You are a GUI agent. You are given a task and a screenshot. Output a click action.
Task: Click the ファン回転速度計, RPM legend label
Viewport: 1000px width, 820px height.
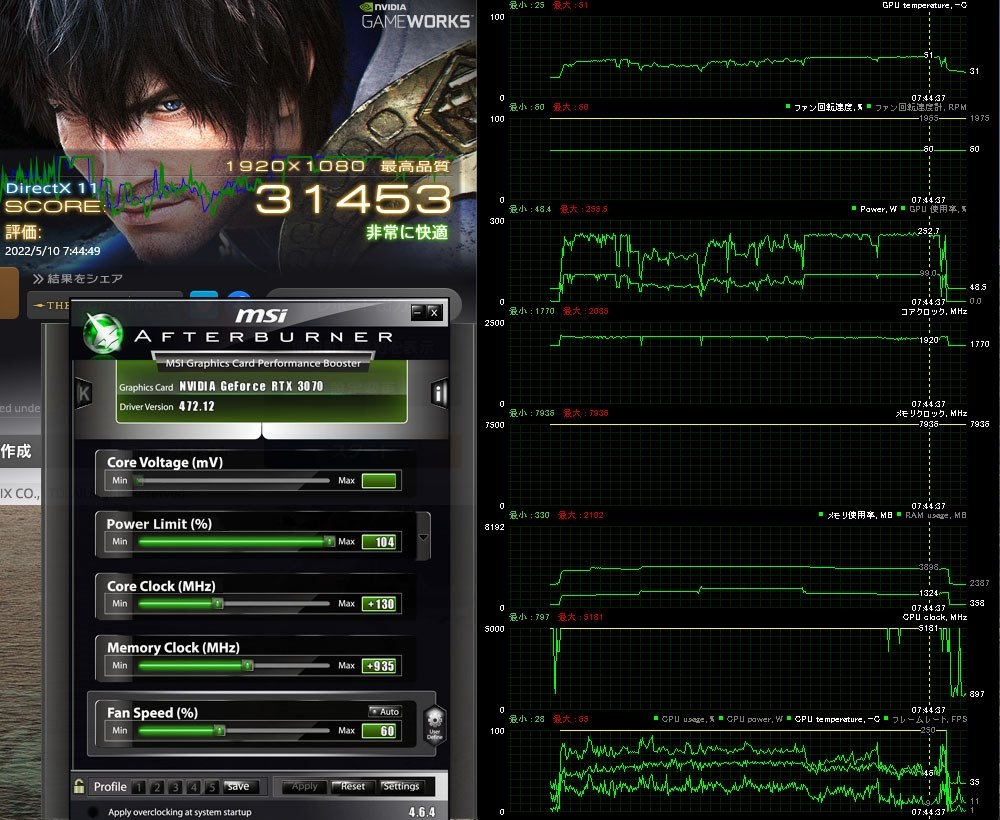pyautogui.click(x=920, y=107)
